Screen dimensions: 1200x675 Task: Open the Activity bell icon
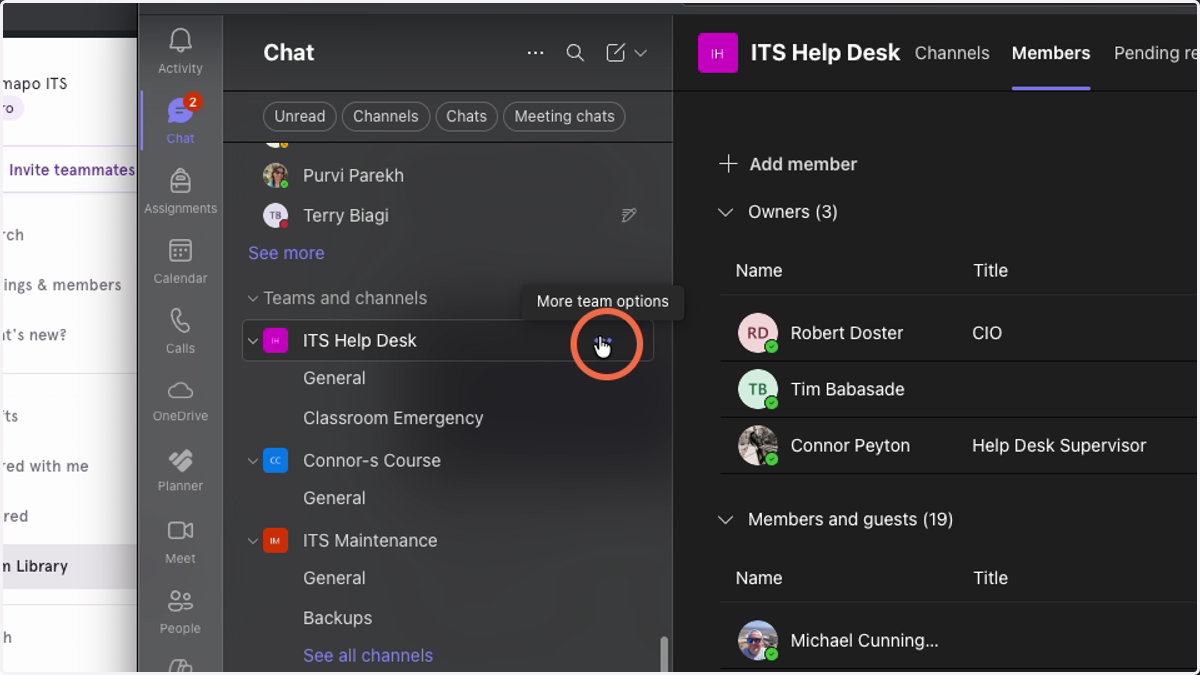click(180, 40)
